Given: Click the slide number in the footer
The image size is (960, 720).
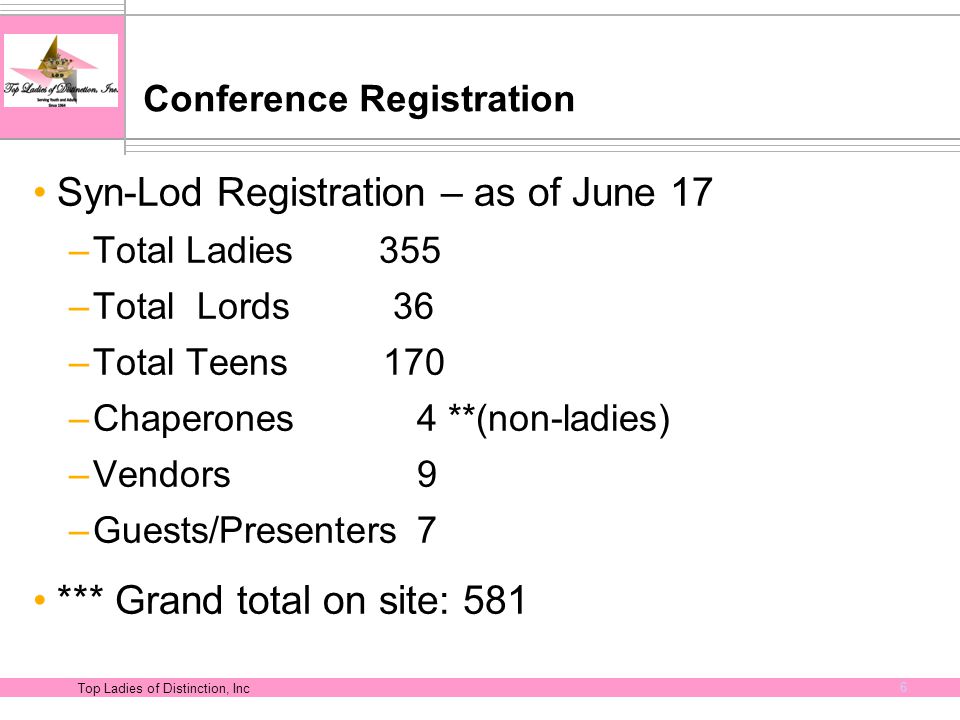Looking at the screenshot, I should (904, 687).
